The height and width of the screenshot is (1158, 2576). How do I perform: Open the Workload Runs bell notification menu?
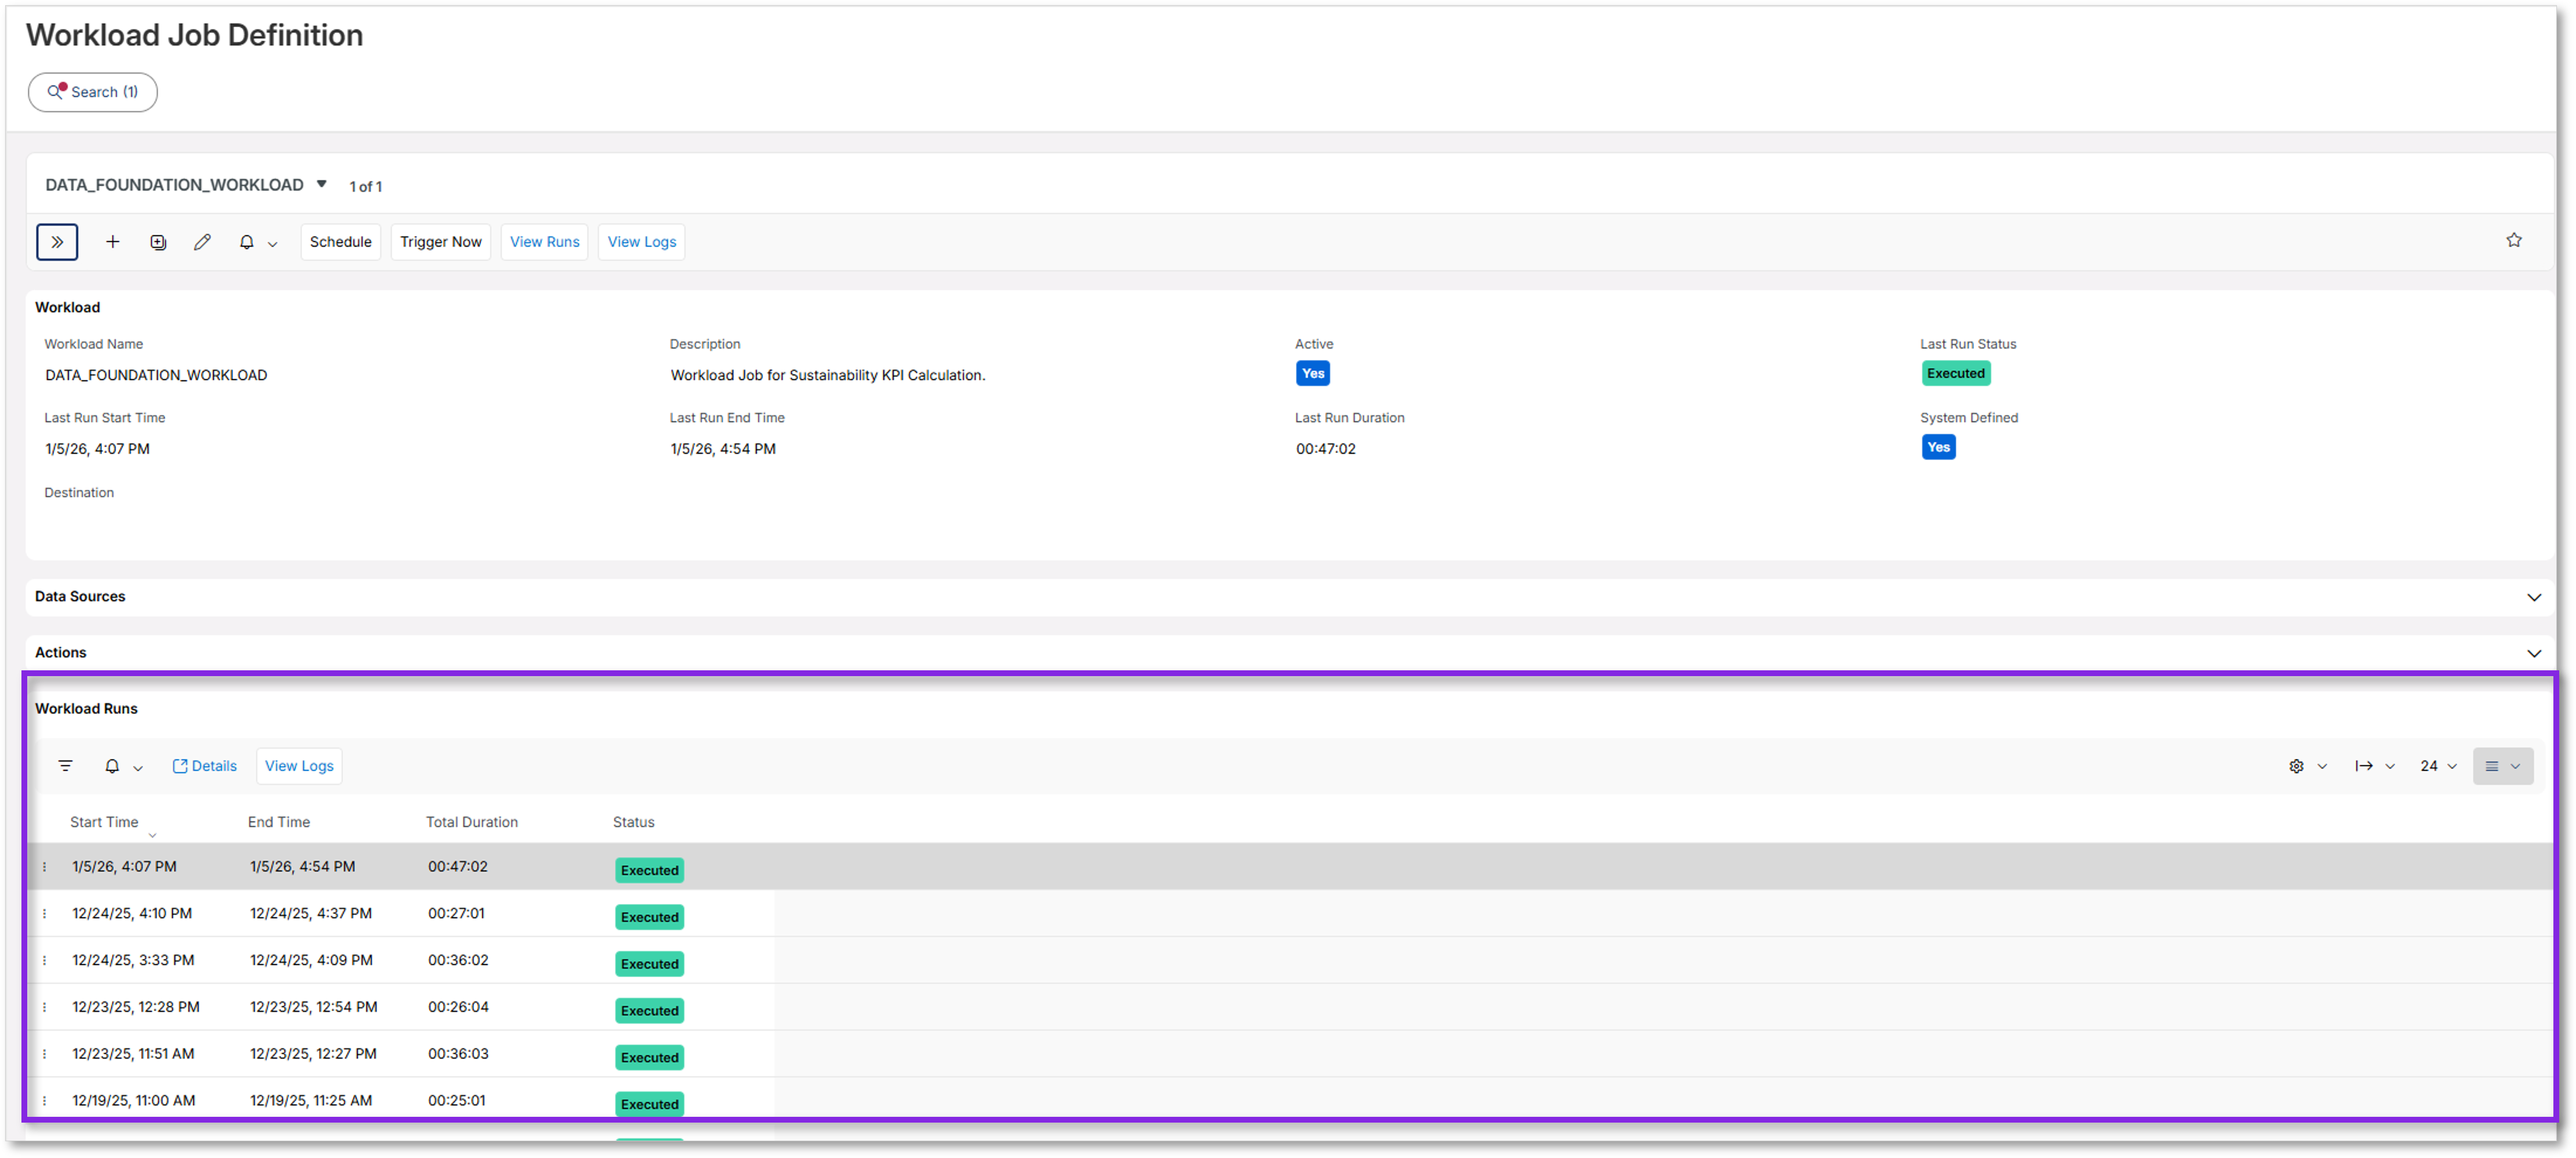pos(123,766)
